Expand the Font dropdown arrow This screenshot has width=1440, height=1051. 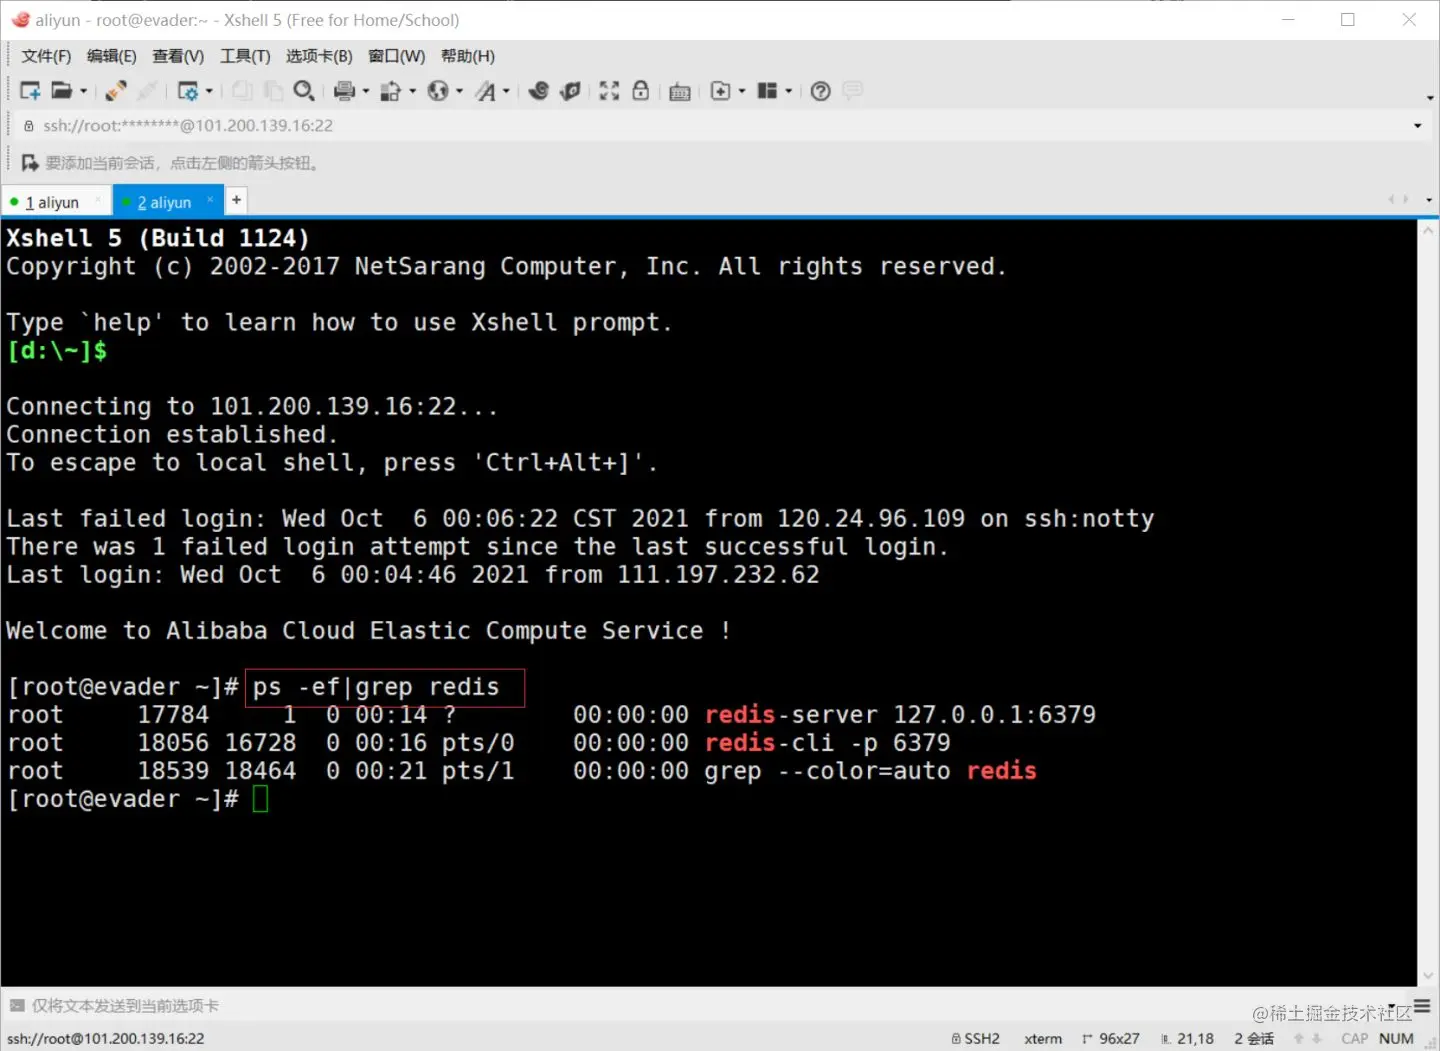coord(507,92)
